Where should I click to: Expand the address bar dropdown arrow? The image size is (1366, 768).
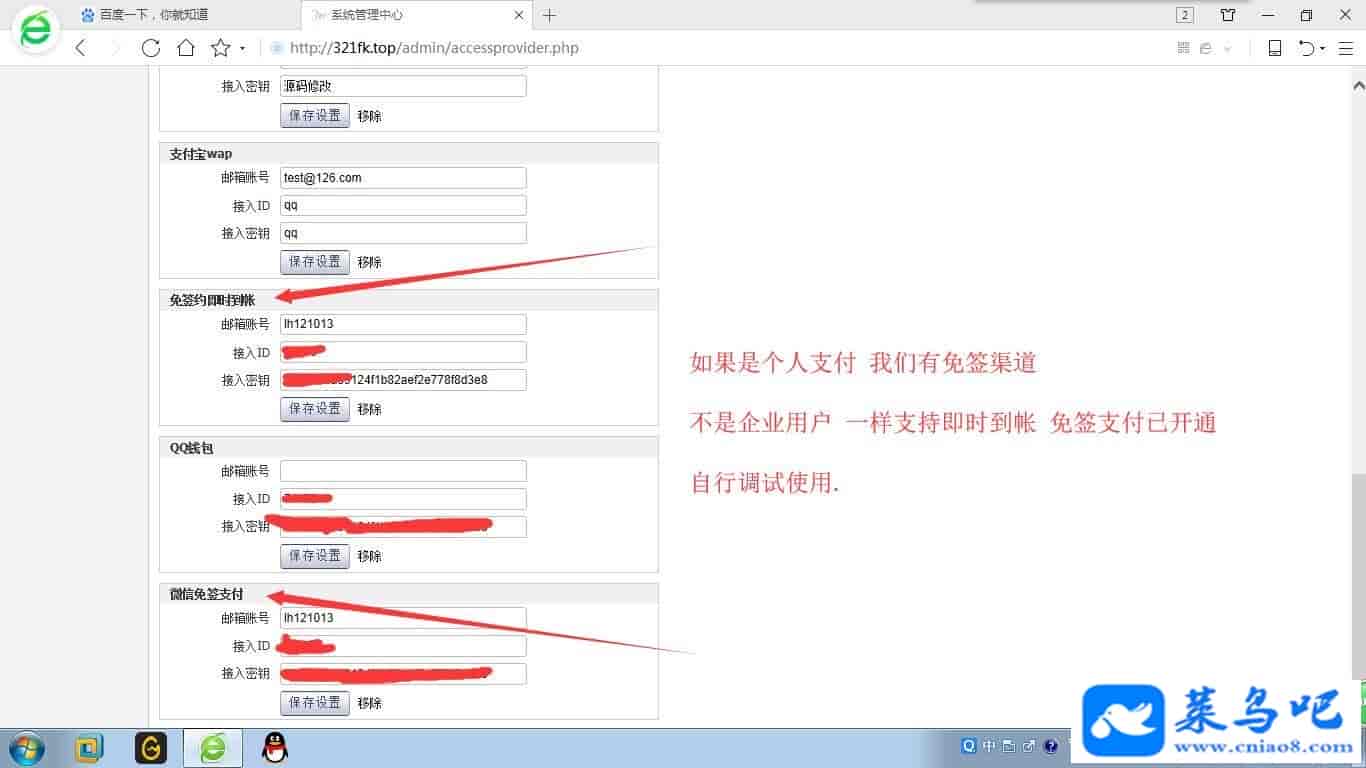[x=1228, y=48]
